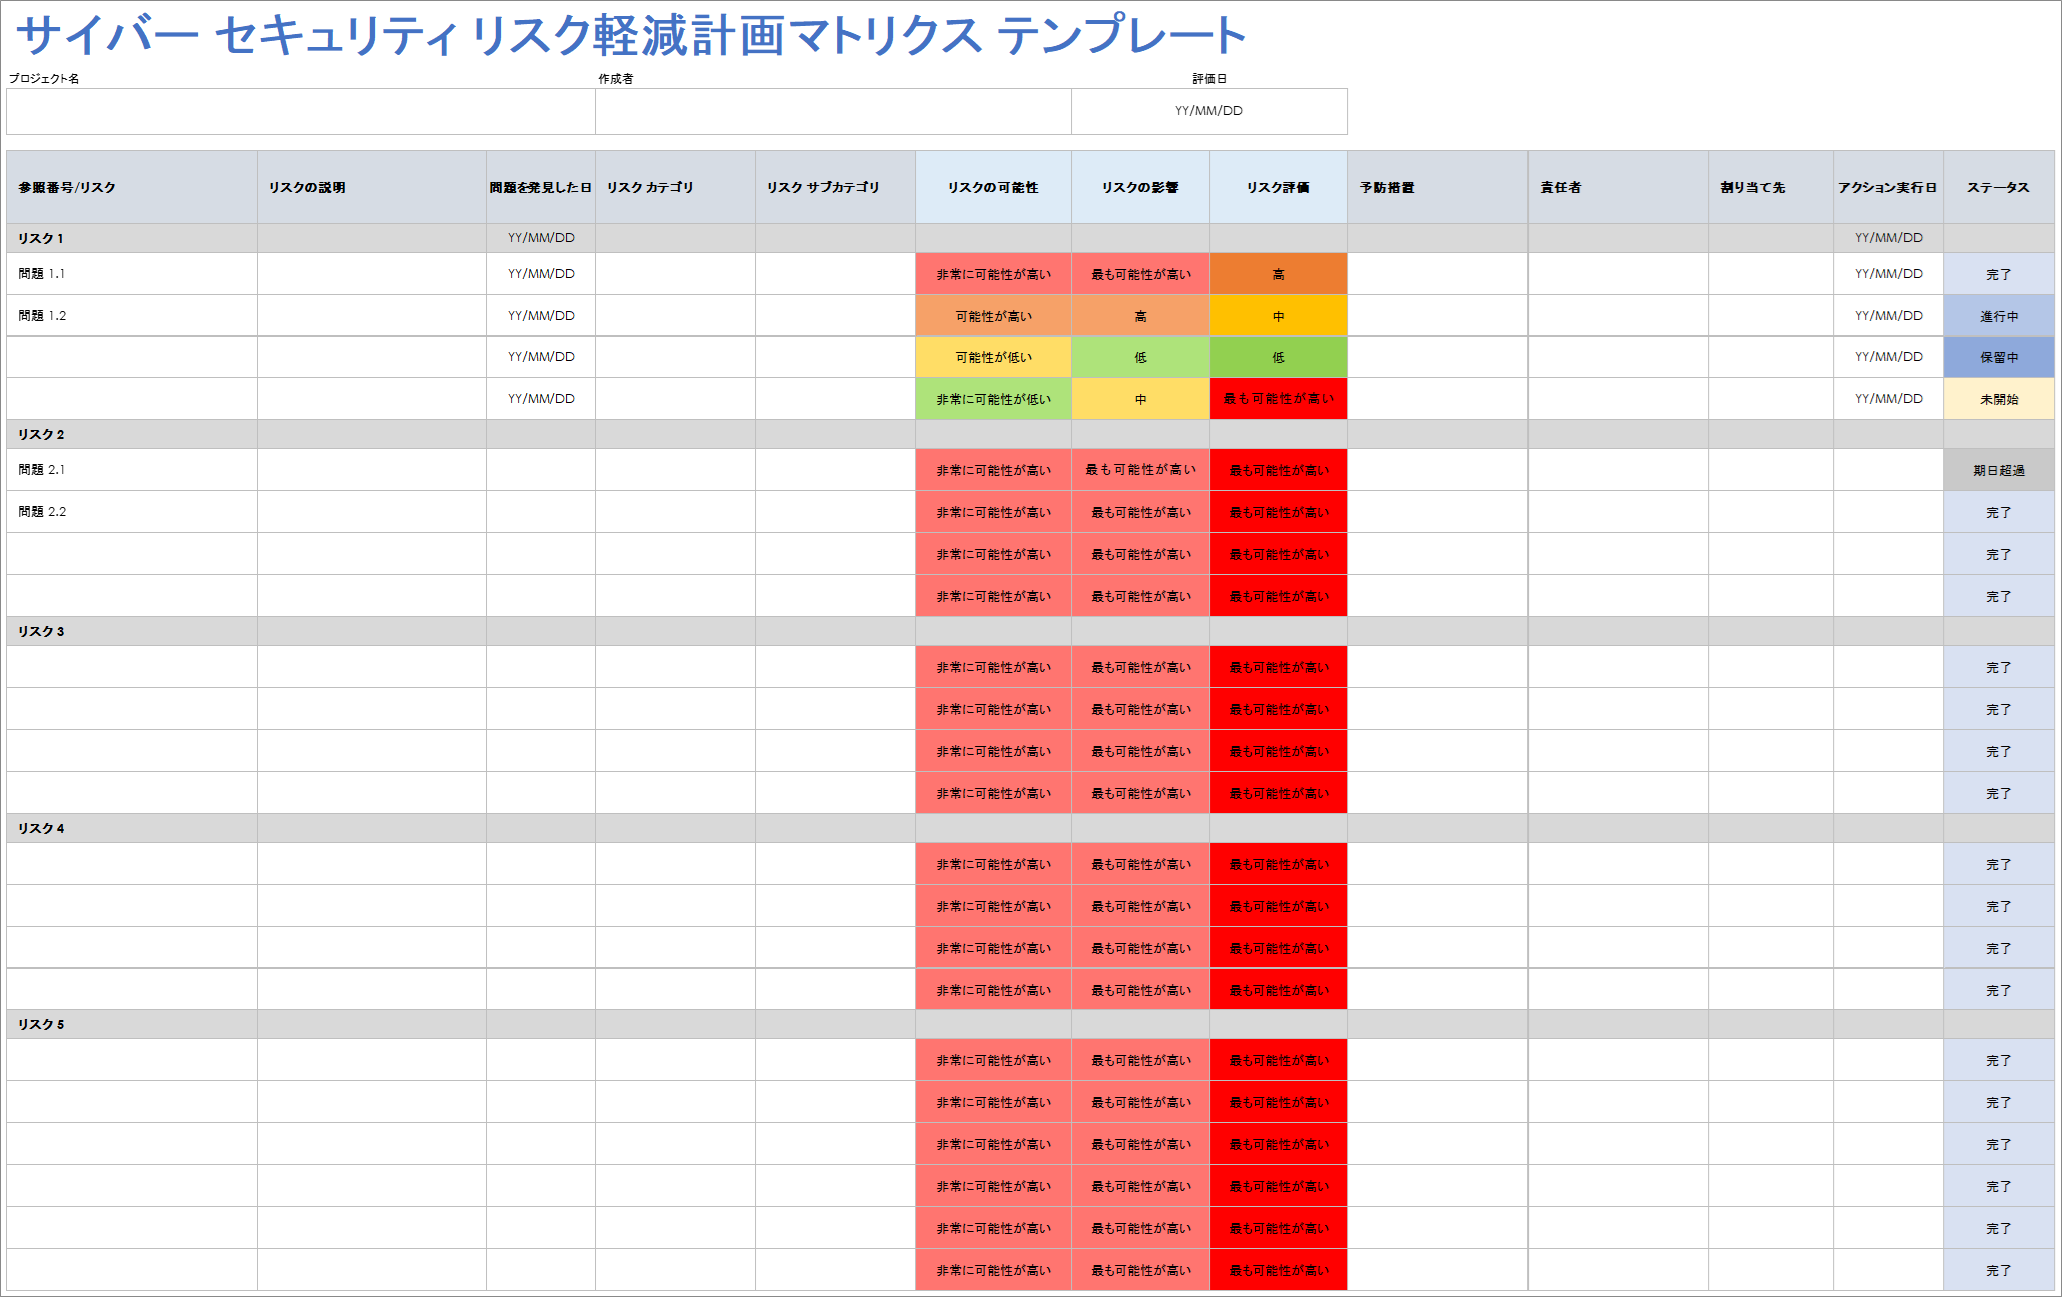Image resolution: width=2062 pixels, height=1297 pixels.
Task: Select the 予防措置 column header
Action: tap(1438, 187)
